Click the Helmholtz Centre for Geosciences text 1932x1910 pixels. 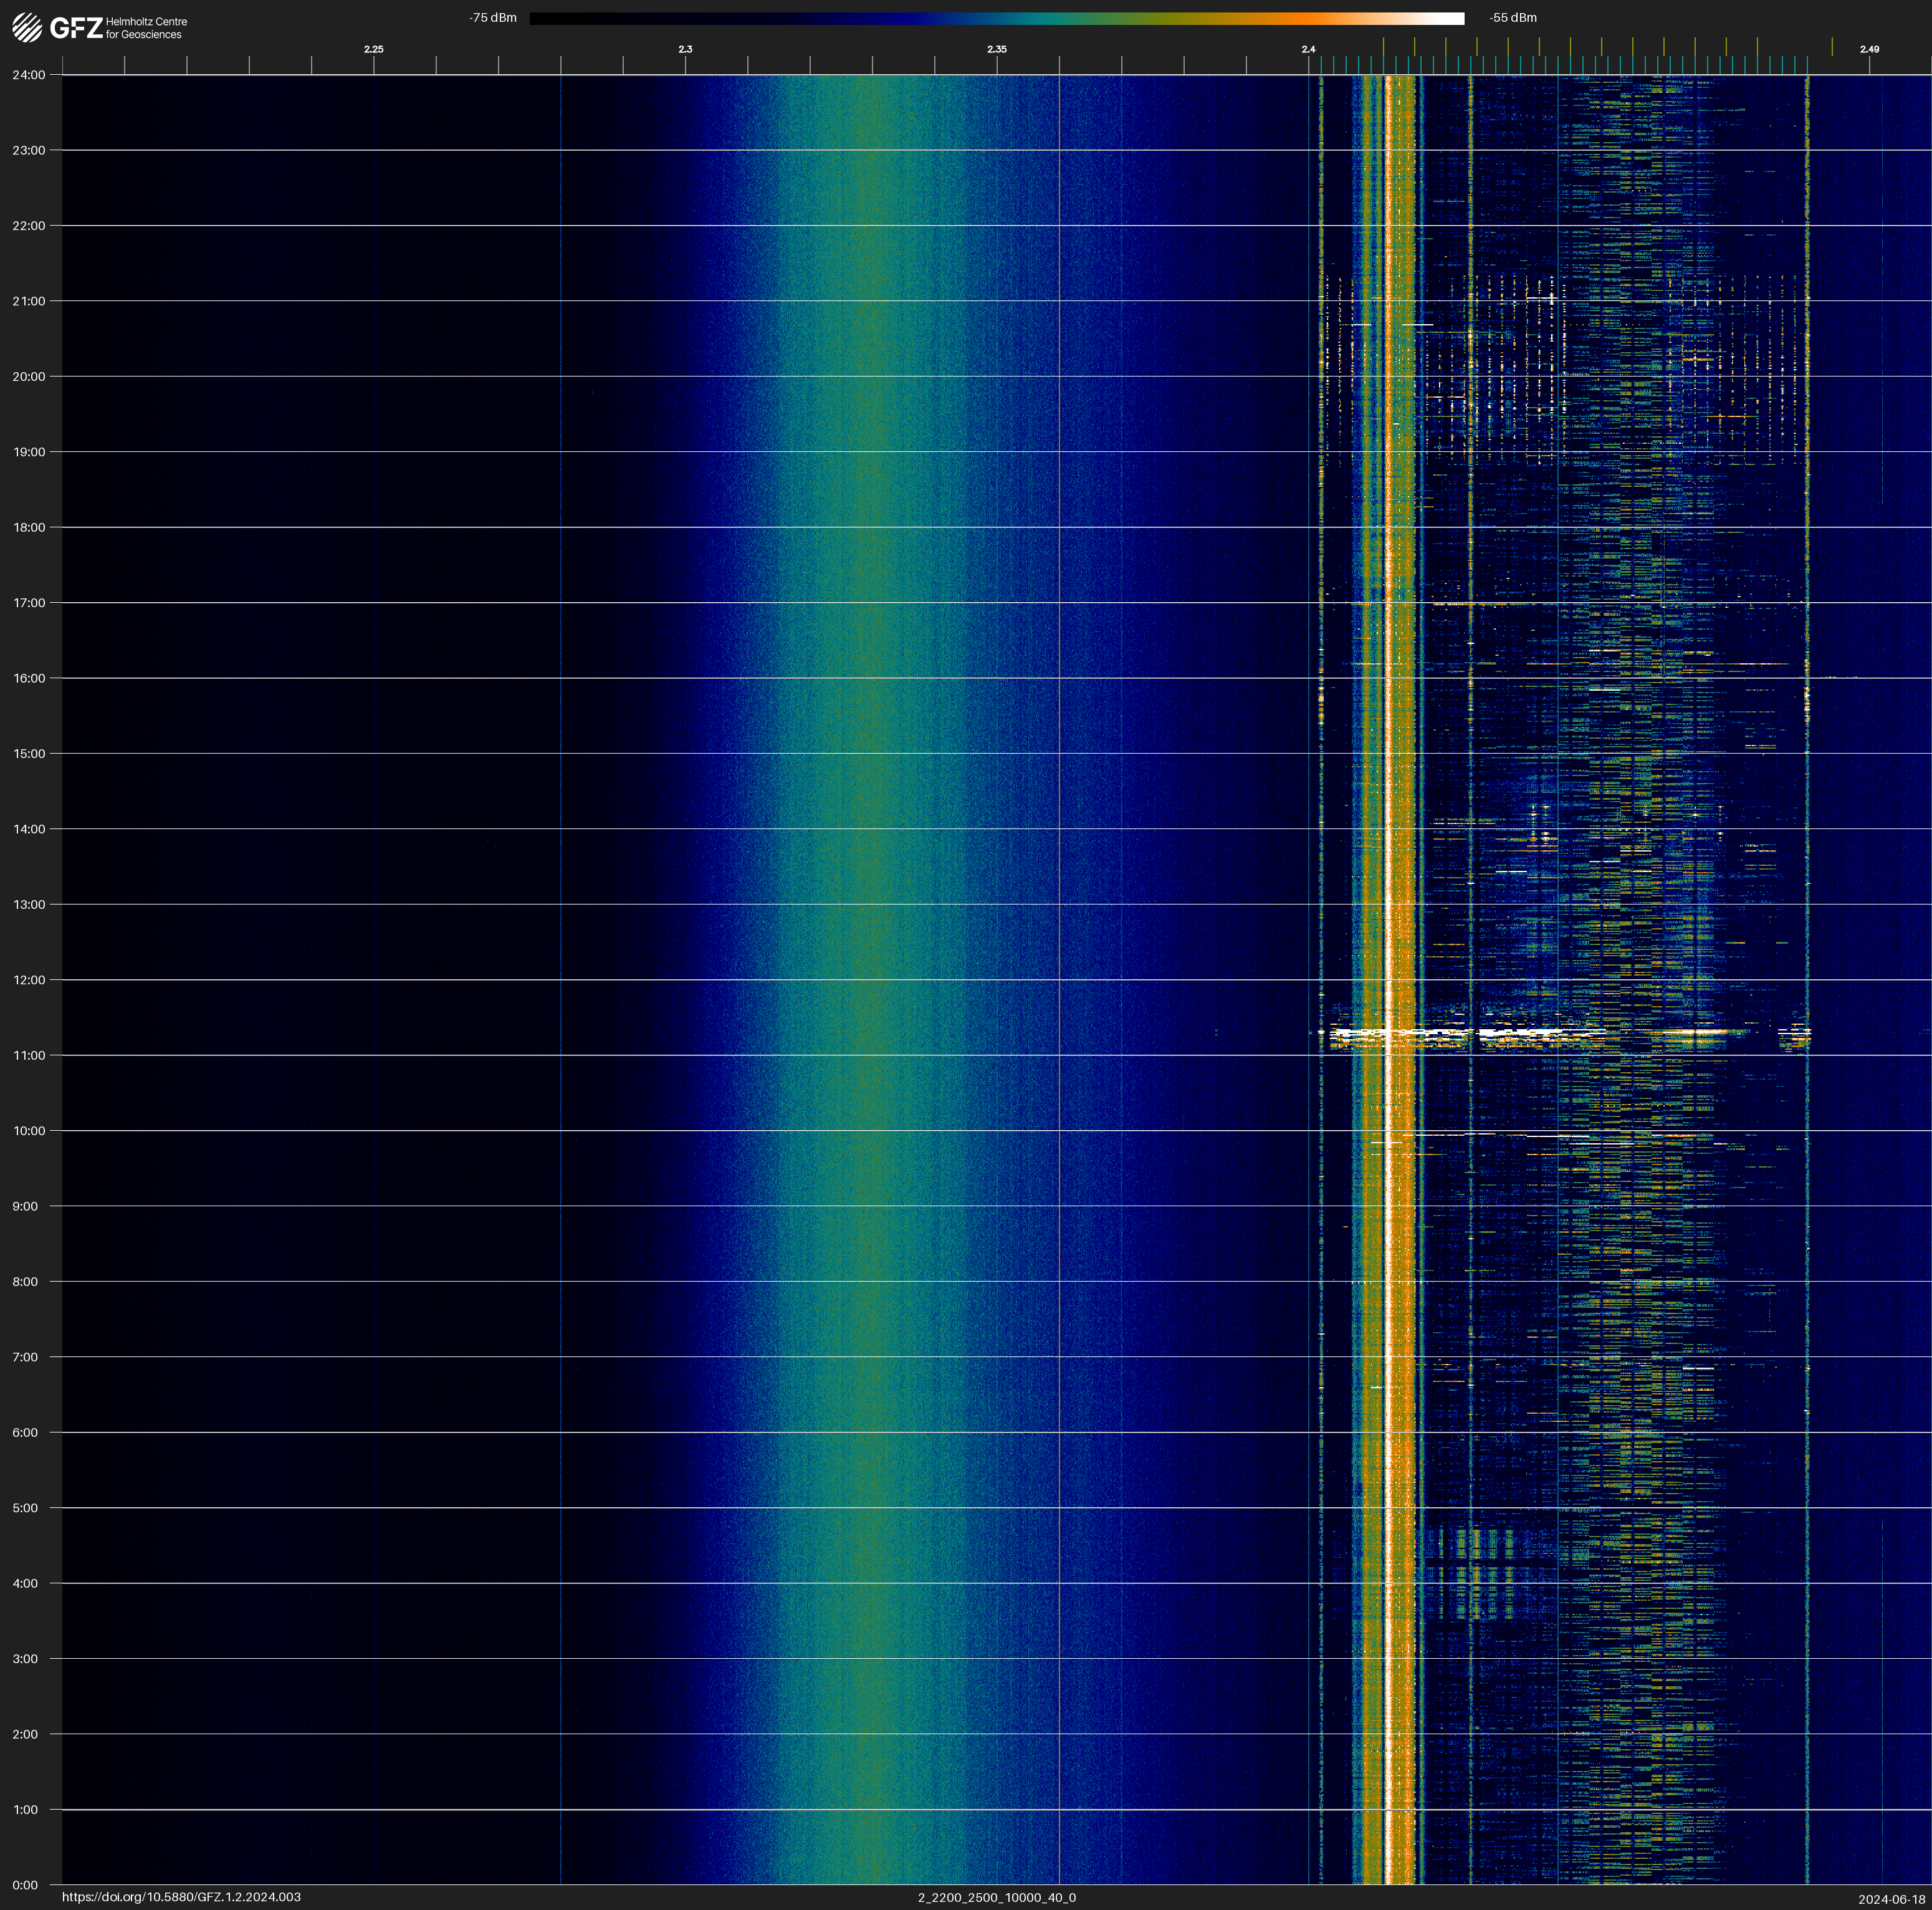pyautogui.click(x=146, y=28)
